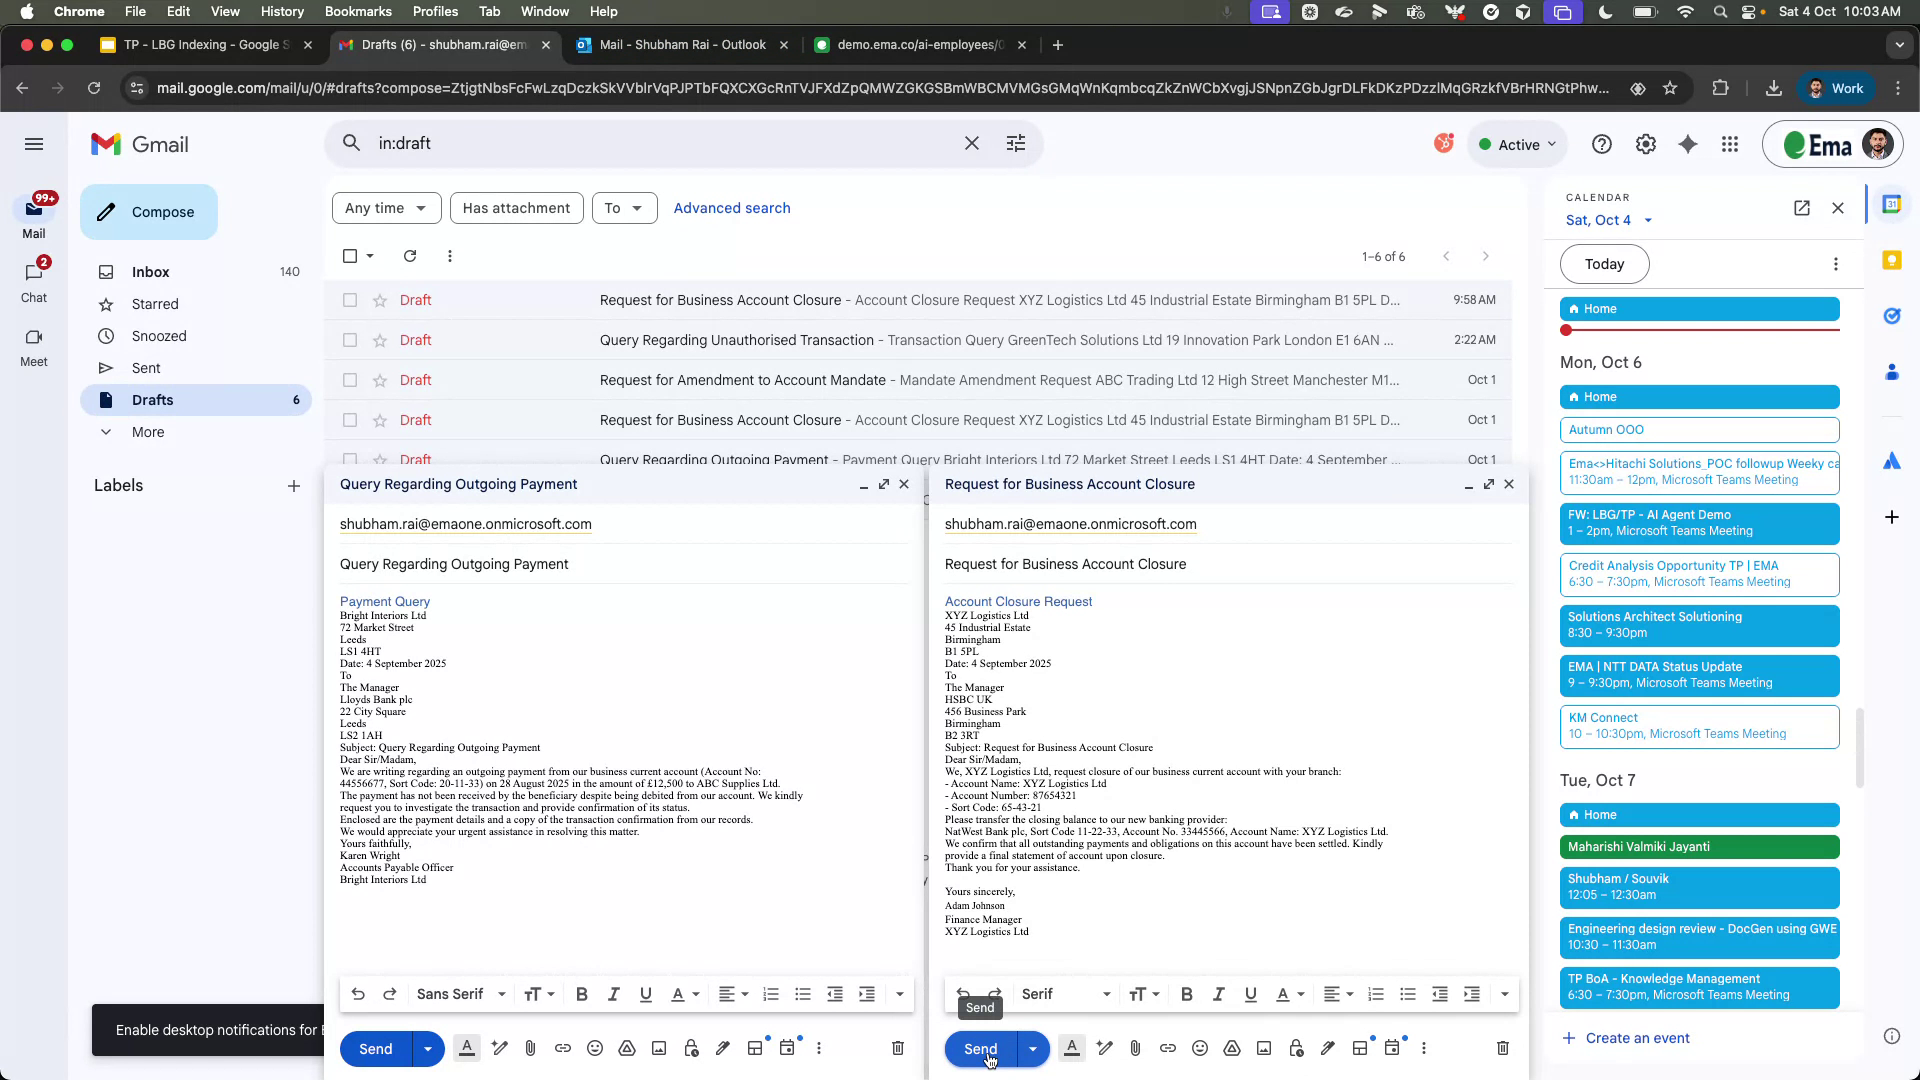Screen dimensions: 1920x1080
Task: Open Advanced search
Action: pyautogui.click(x=731, y=208)
